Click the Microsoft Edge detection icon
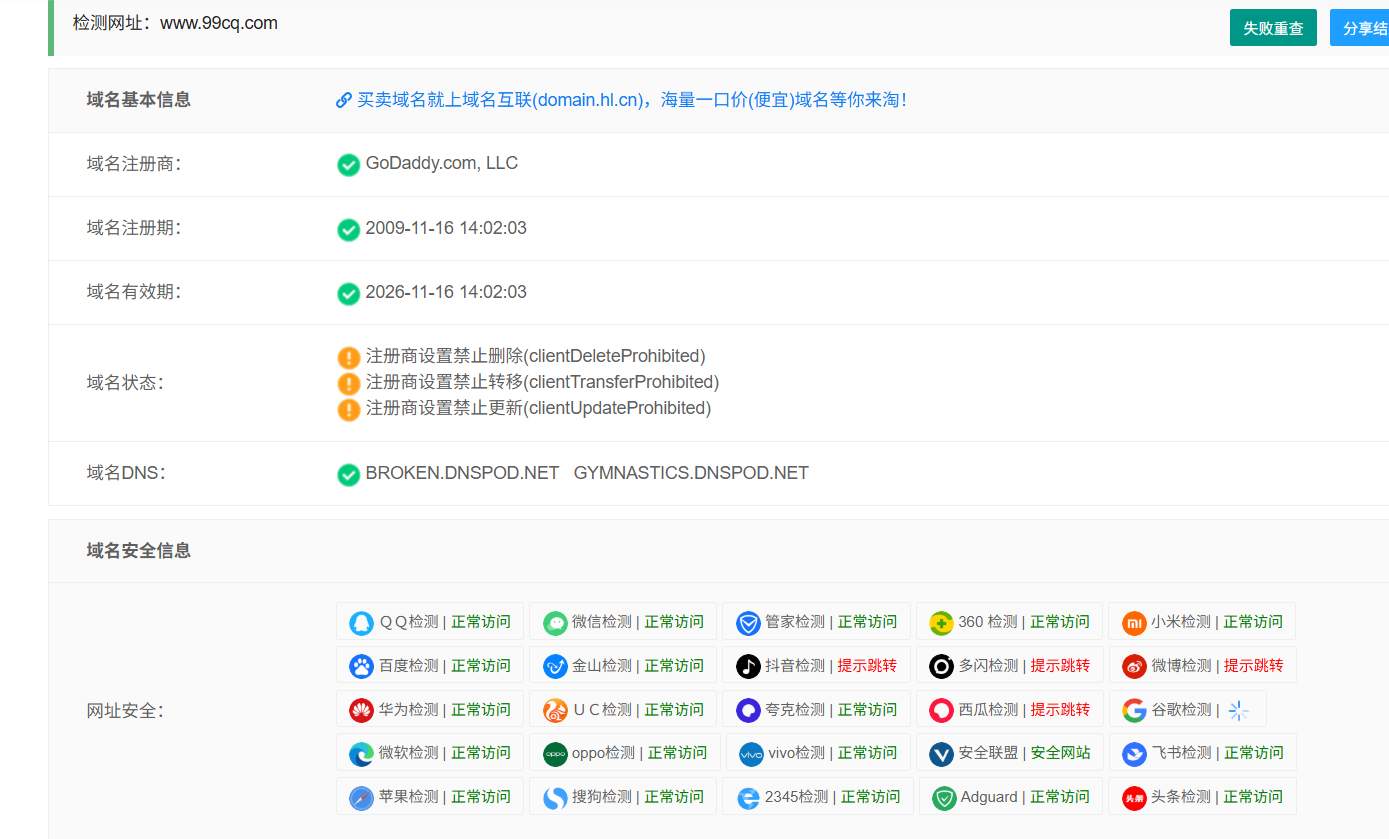1389x839 pixels. [361, 753]
